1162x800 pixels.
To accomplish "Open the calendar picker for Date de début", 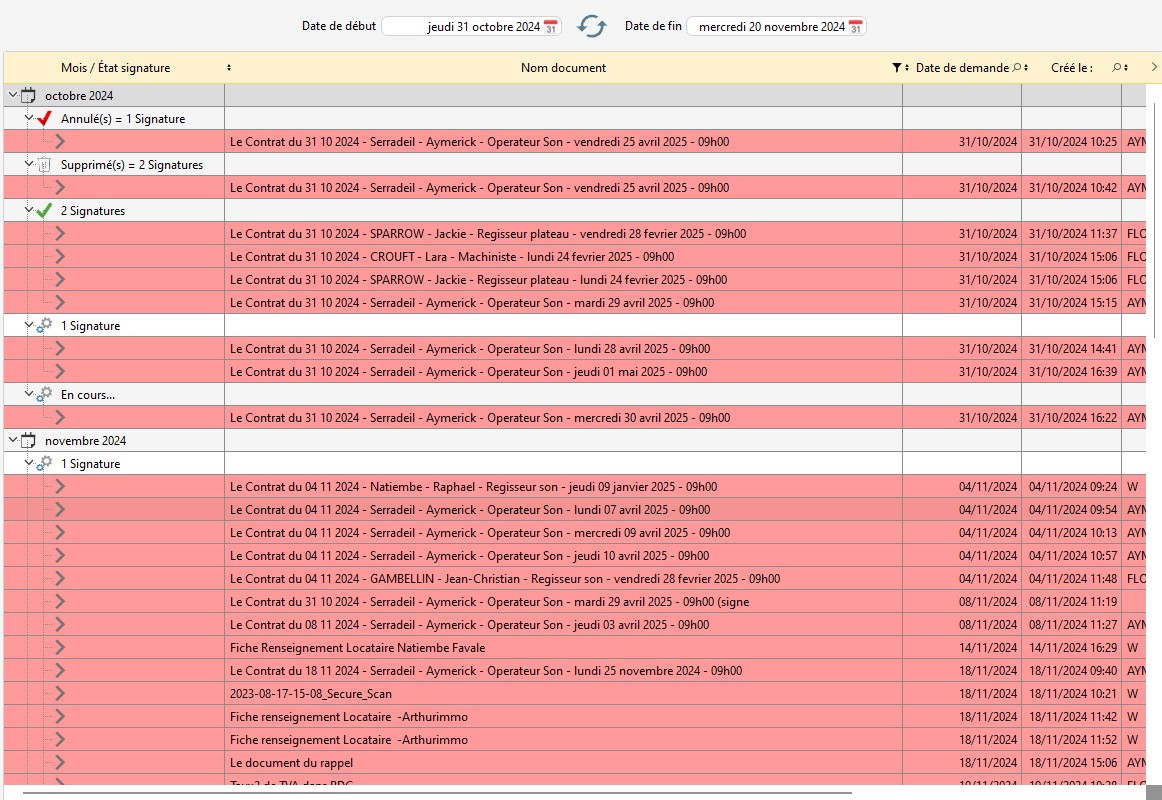I will pyautogui.click(x=551, y=27).
